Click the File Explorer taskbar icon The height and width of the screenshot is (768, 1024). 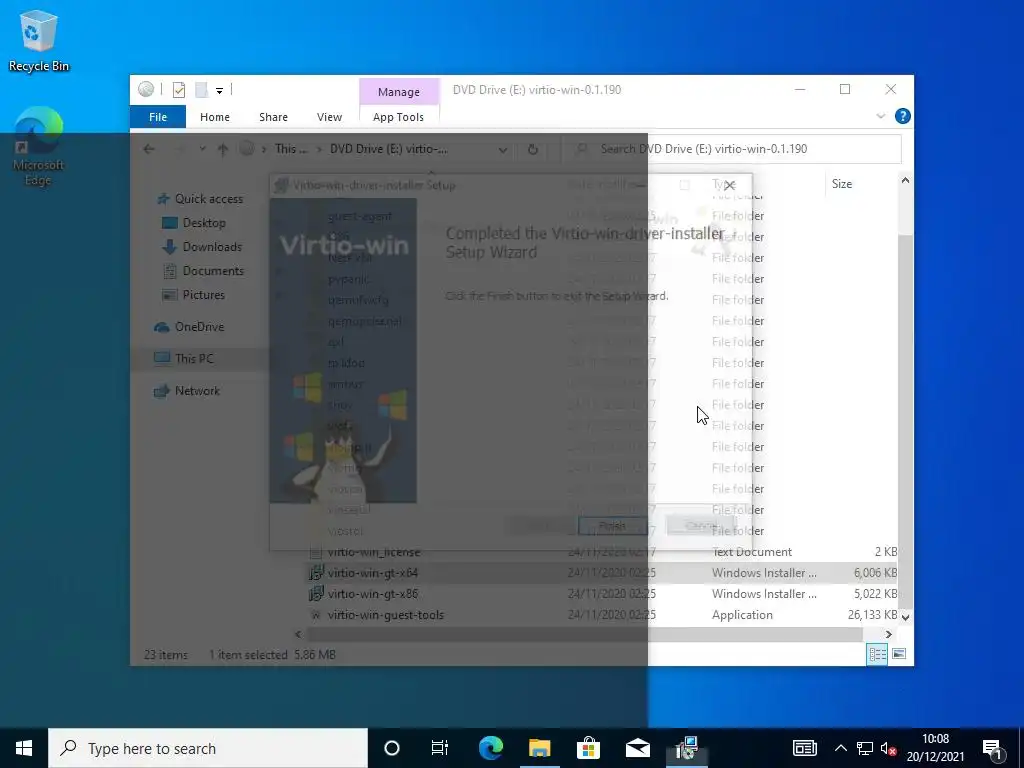point(539,748)
